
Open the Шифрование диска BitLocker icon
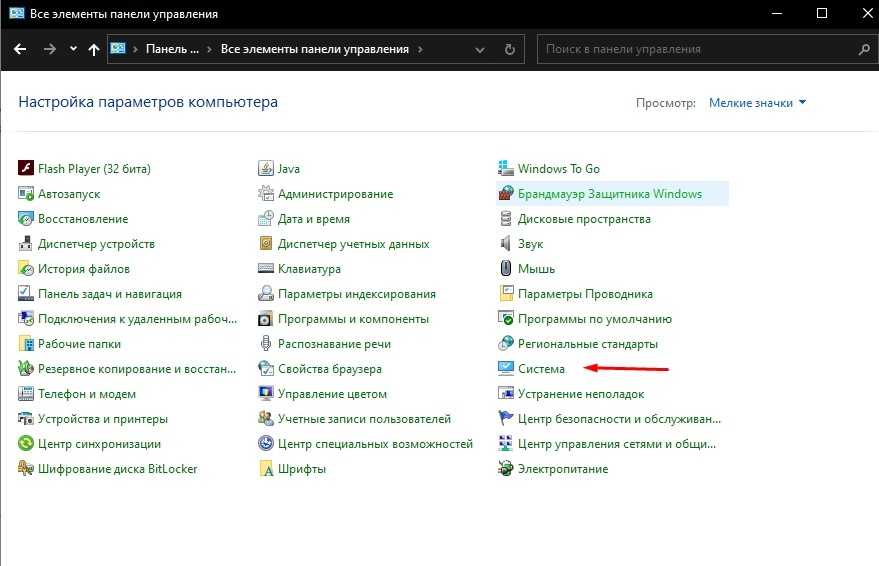[x=27, y=469]
